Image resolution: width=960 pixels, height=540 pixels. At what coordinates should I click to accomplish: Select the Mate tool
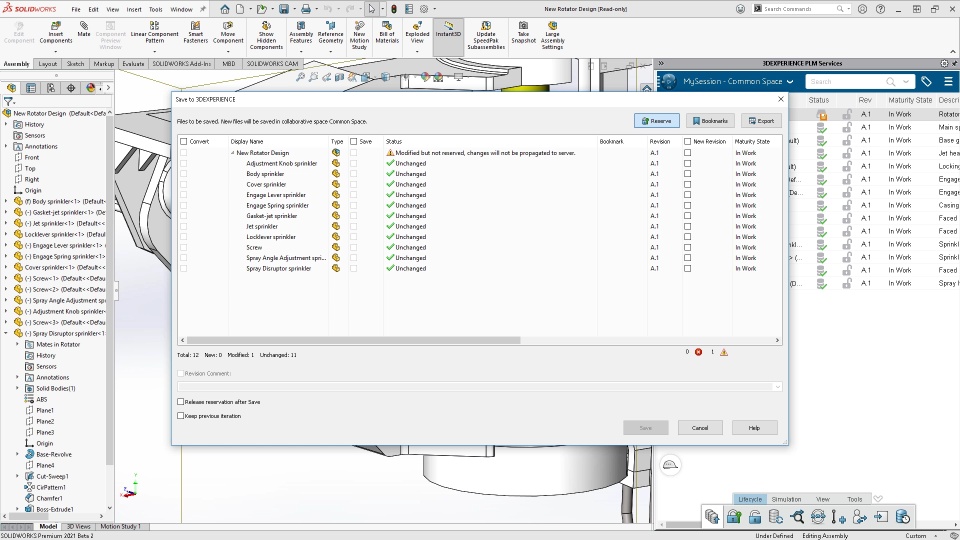[x=84, y=26]
